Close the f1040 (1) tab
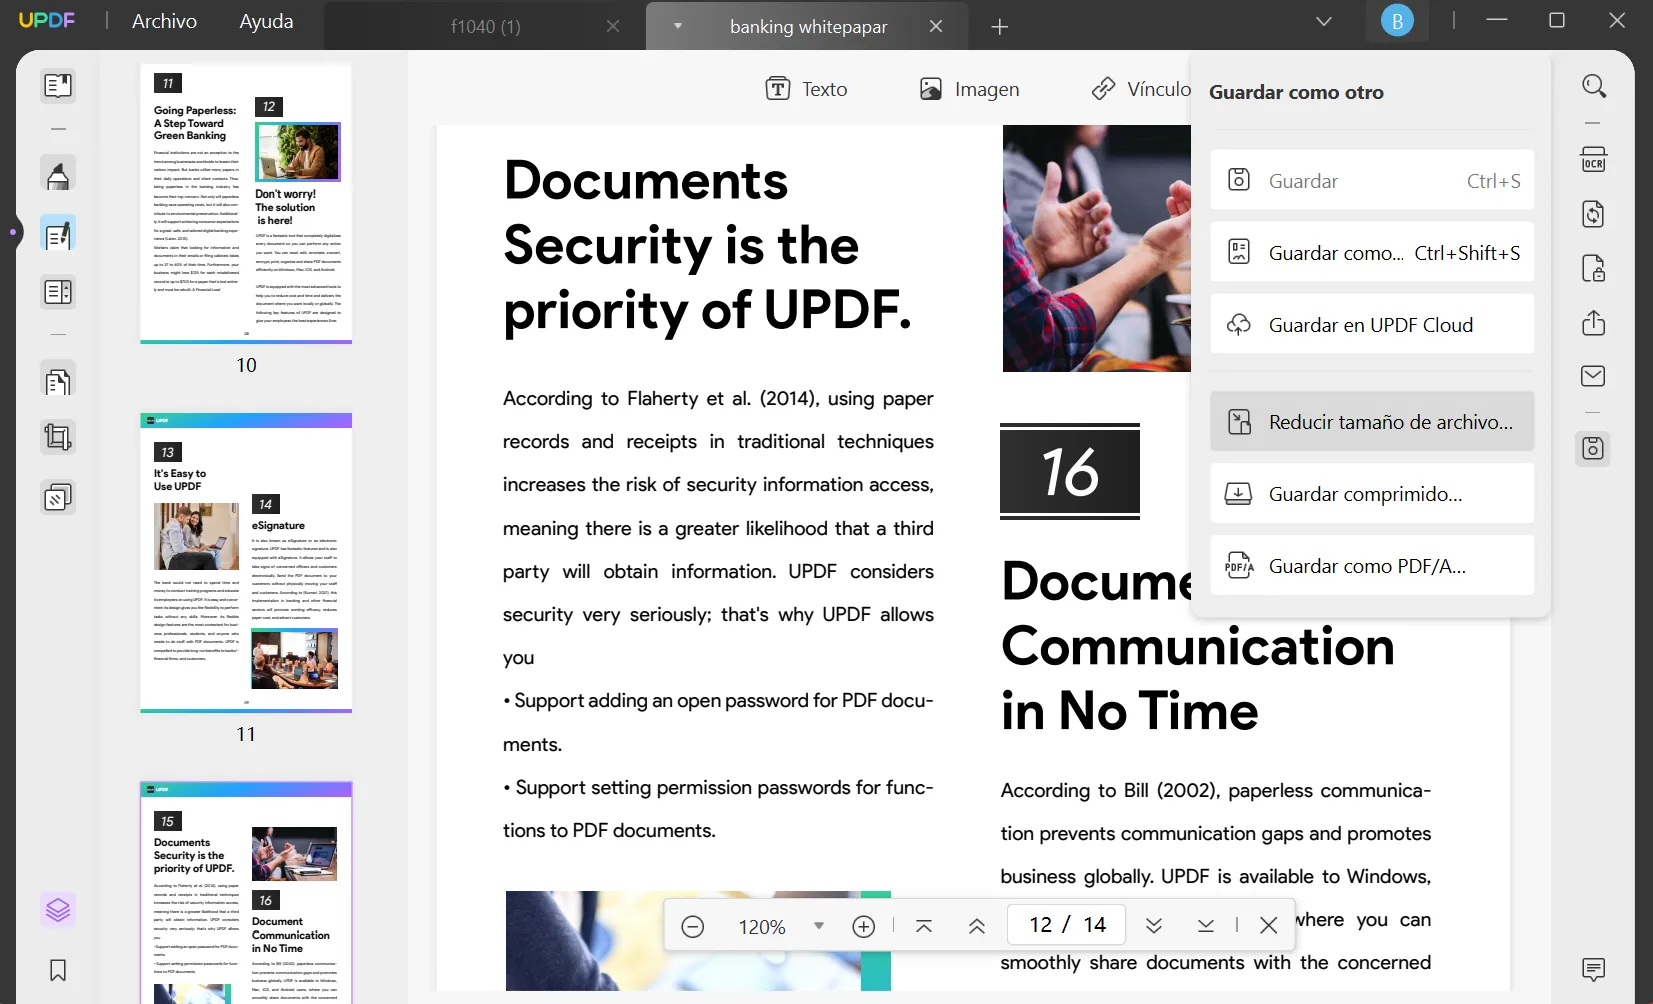Image resolution: width=1653 pixels, height=1004 pixels. click(x=613, y=26)
